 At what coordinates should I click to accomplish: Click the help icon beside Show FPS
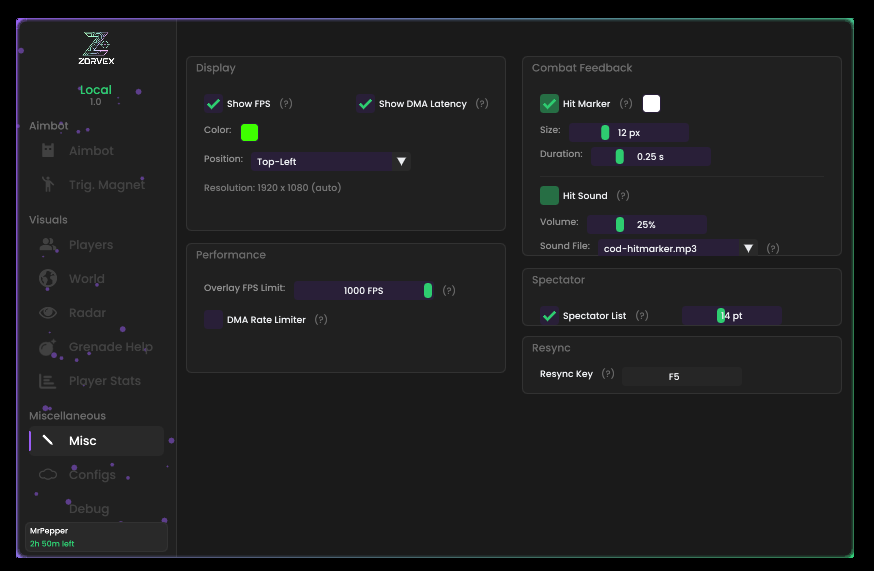click(x=286, y=104)
